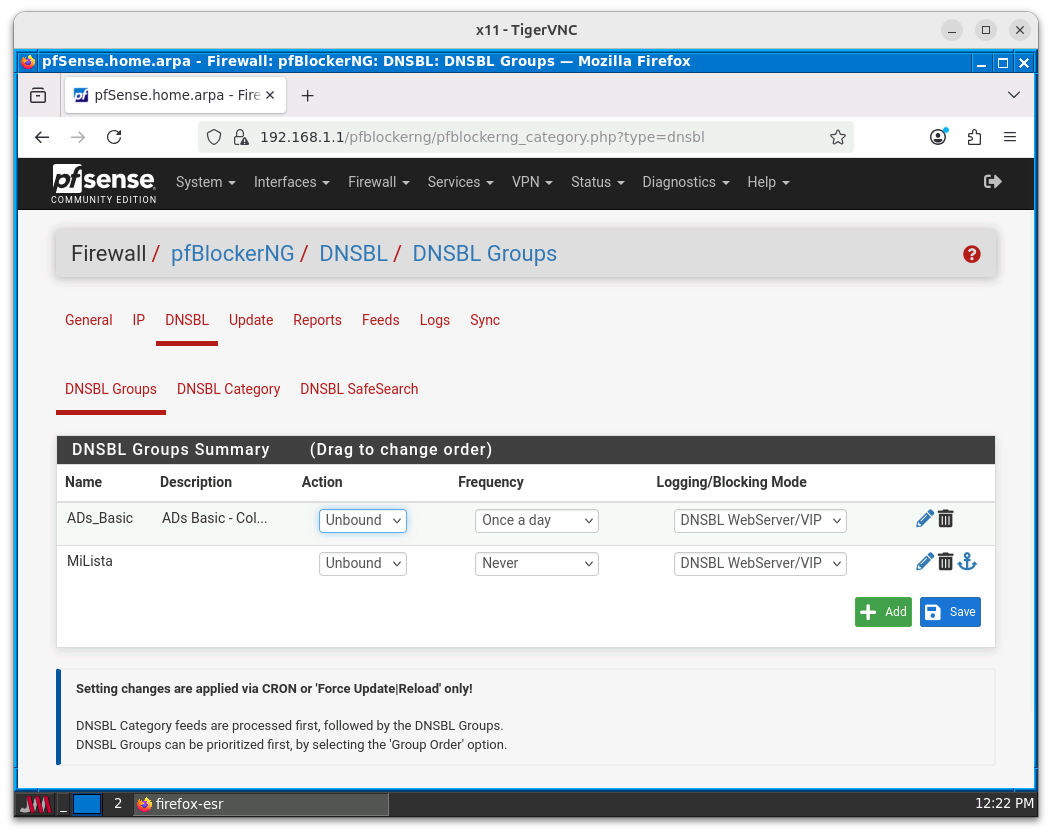Expand the Services menu
1052x834 pixels.
[460, 183]
